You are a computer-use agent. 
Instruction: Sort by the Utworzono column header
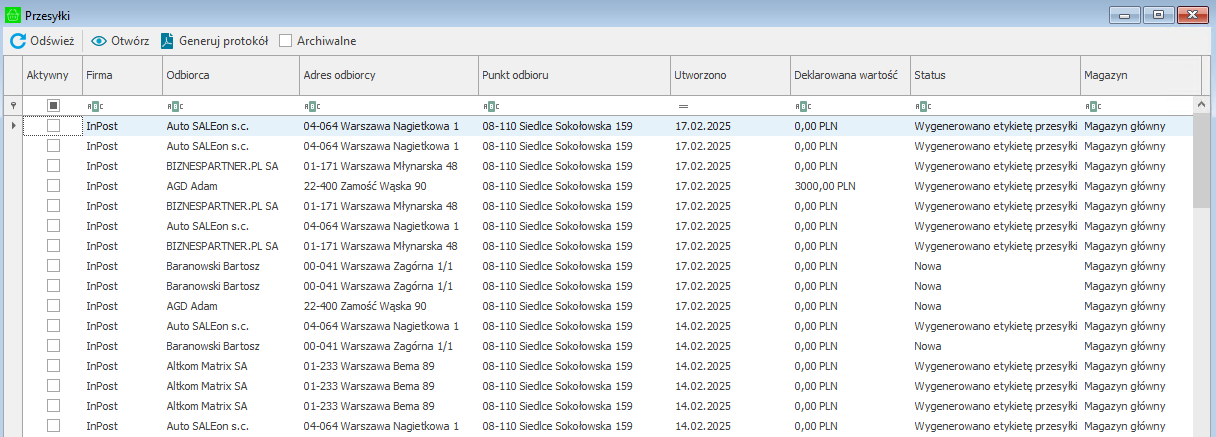(730, 75)
